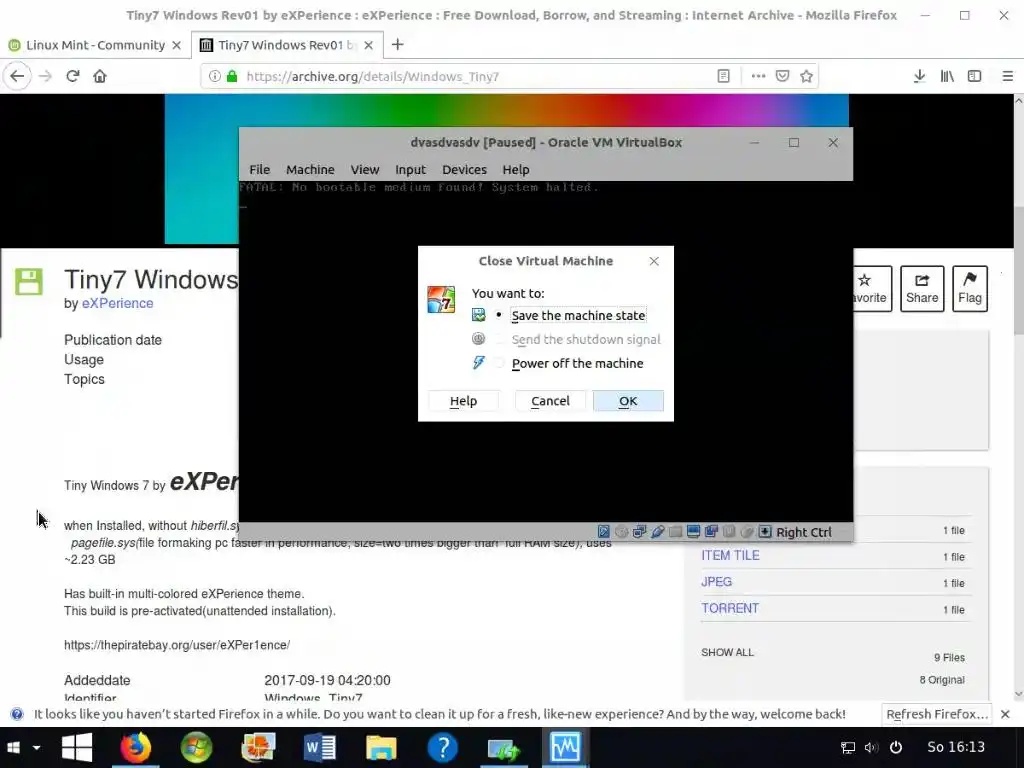Screen dimensions: 1024x768
Task: Open the system monitor icon in taskbar
Action: pyautogui.click(x=566, y=748)
